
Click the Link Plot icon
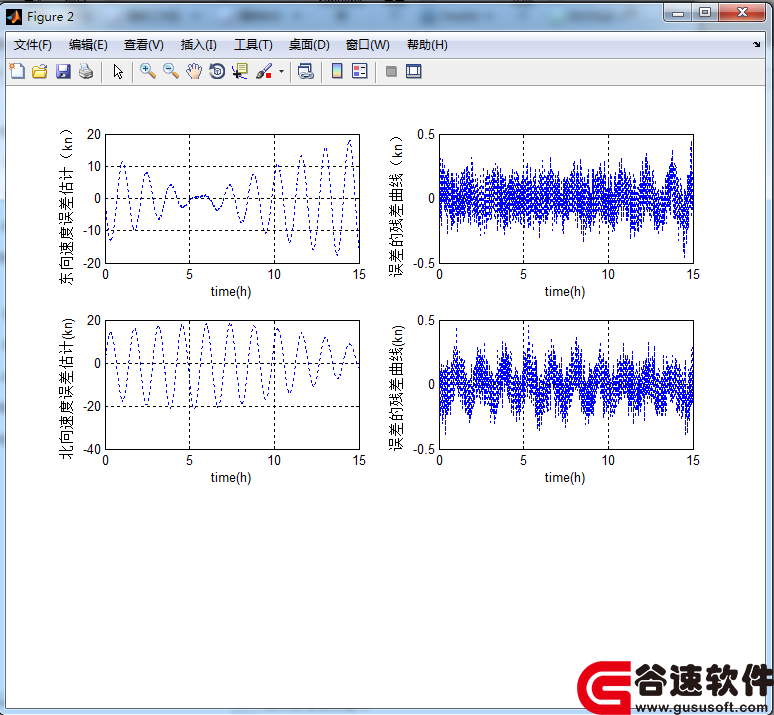point(306,72)
